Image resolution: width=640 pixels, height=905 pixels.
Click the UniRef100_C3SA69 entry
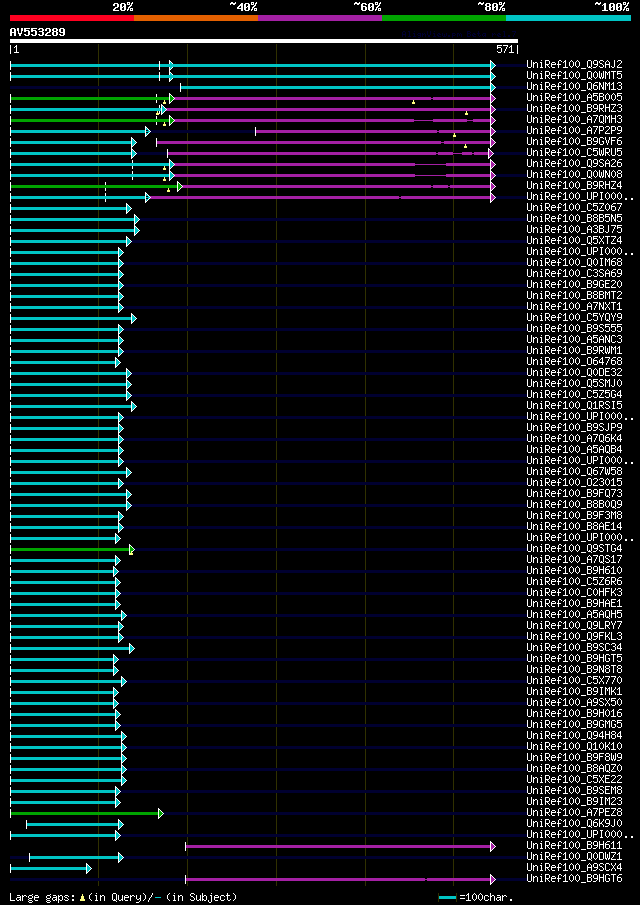coord(575,273)
